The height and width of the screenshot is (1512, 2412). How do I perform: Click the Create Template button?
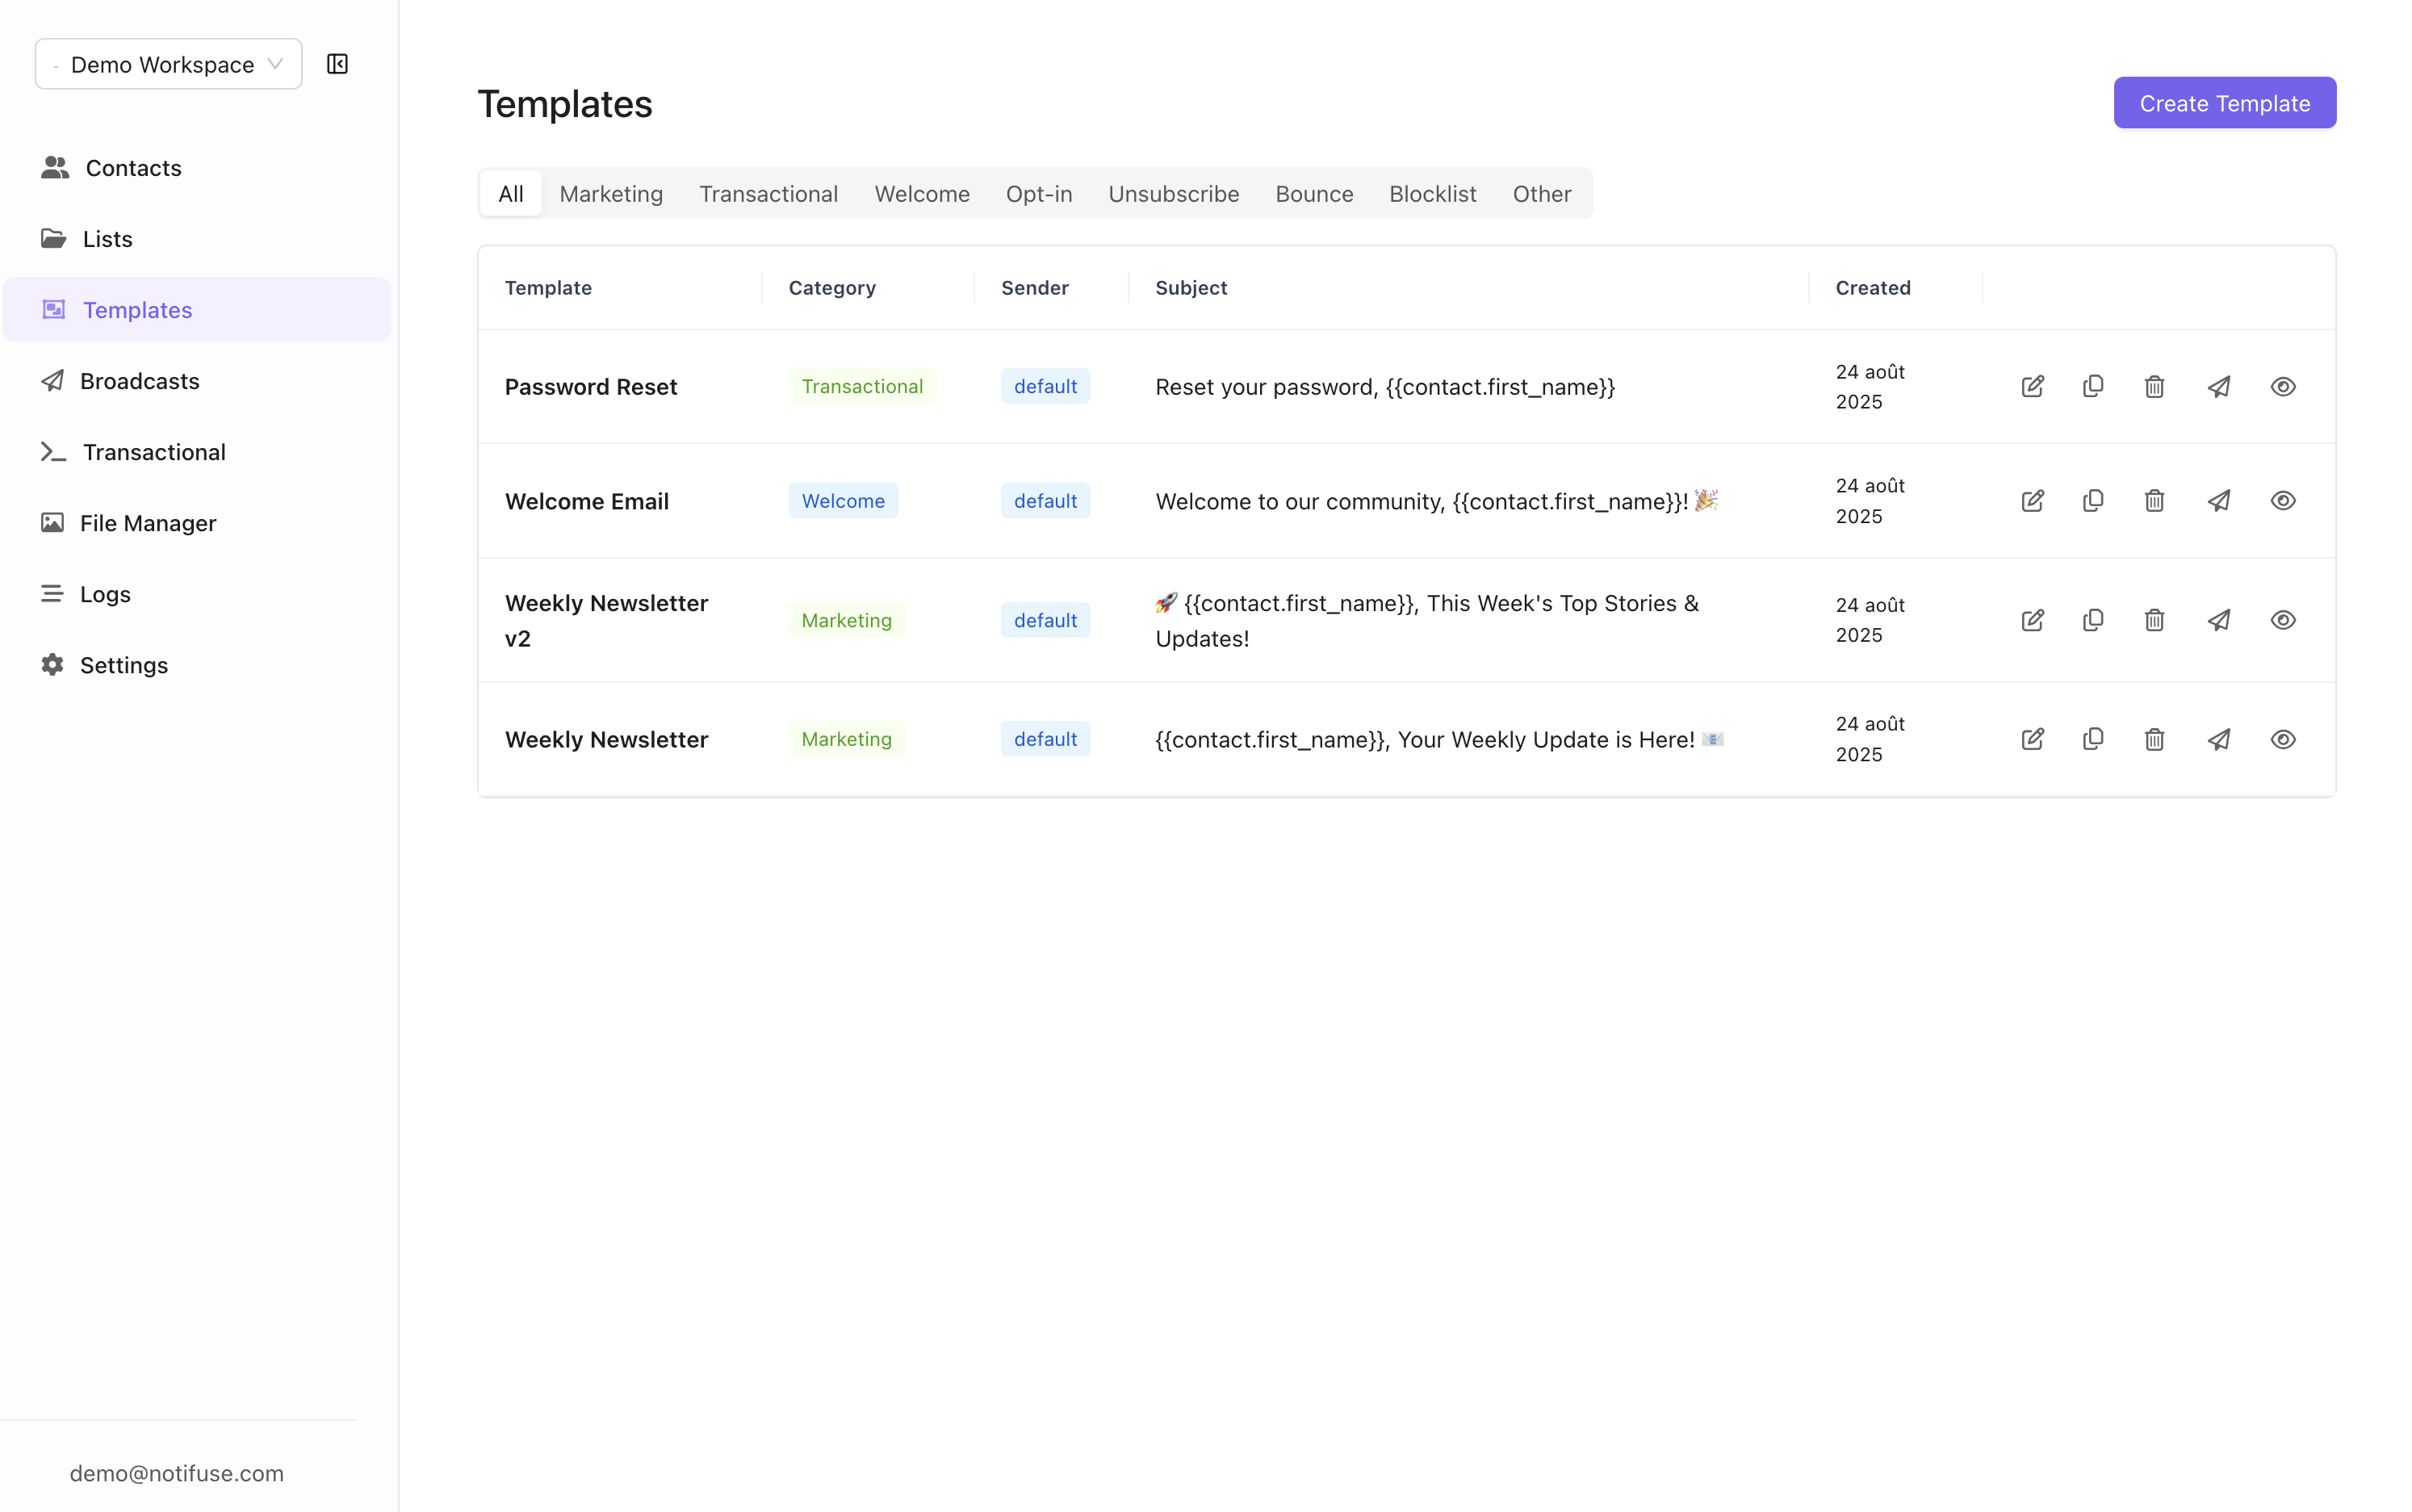(2224, 103)
